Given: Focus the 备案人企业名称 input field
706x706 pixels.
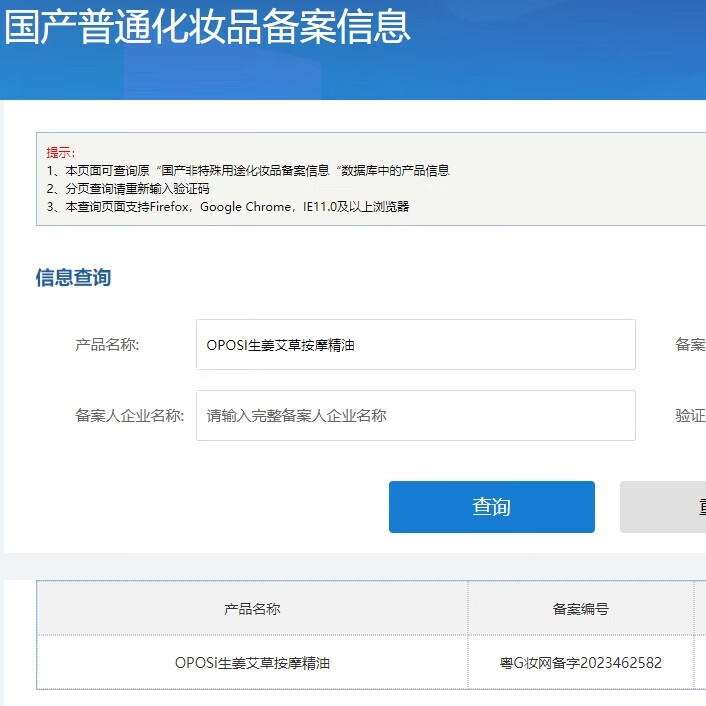Looking at the screenshot, I should pos(415,415).
